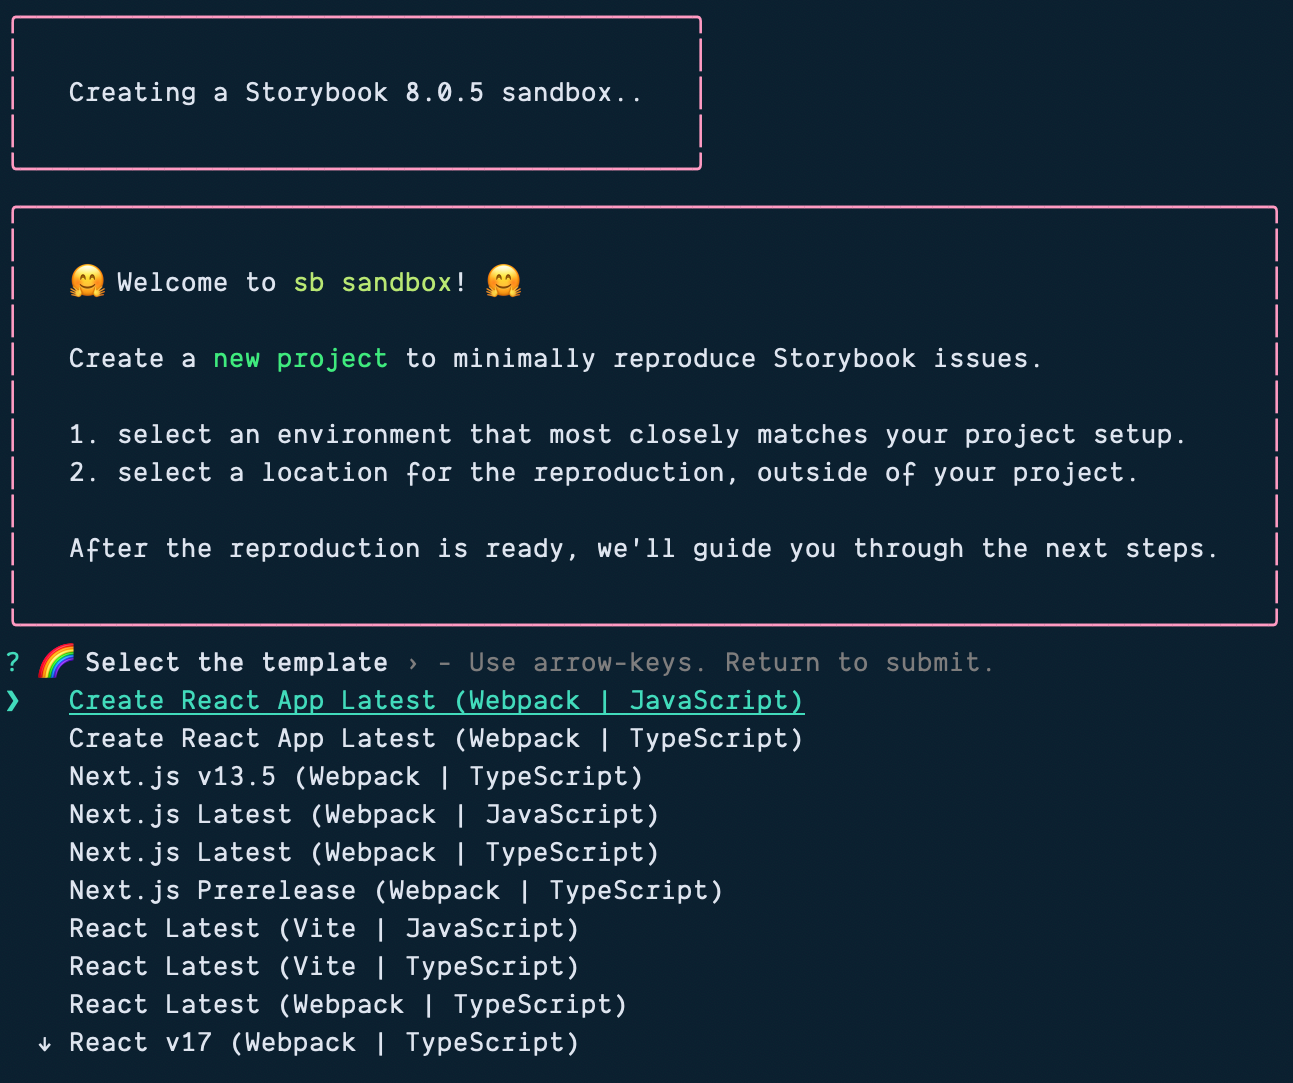This screenshot has height=1083, width=1293.
Task: Click the 'new project' green text
Action: click(300, 358)
